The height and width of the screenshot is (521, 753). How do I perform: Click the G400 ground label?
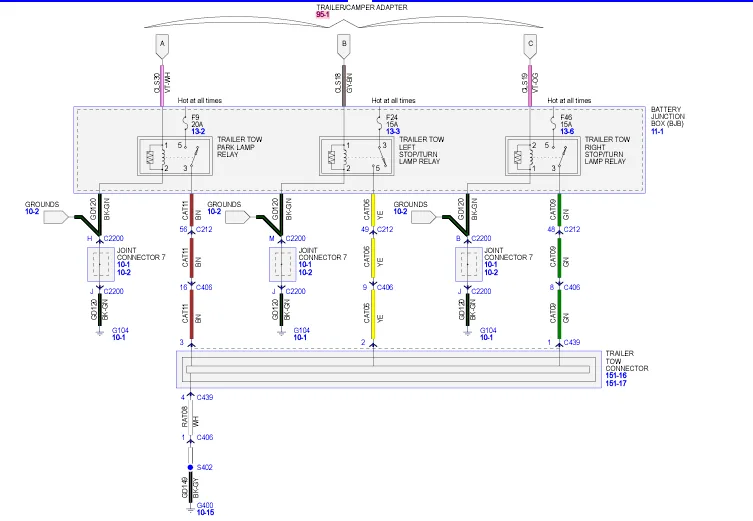[205, 505]
